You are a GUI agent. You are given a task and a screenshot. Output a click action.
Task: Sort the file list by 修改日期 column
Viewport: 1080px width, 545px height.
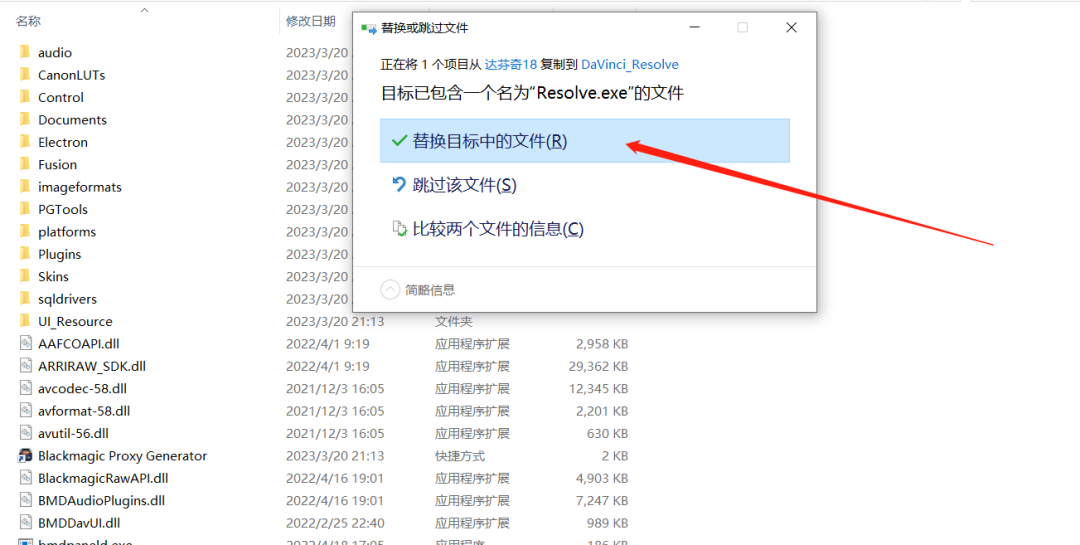point(311,21)
